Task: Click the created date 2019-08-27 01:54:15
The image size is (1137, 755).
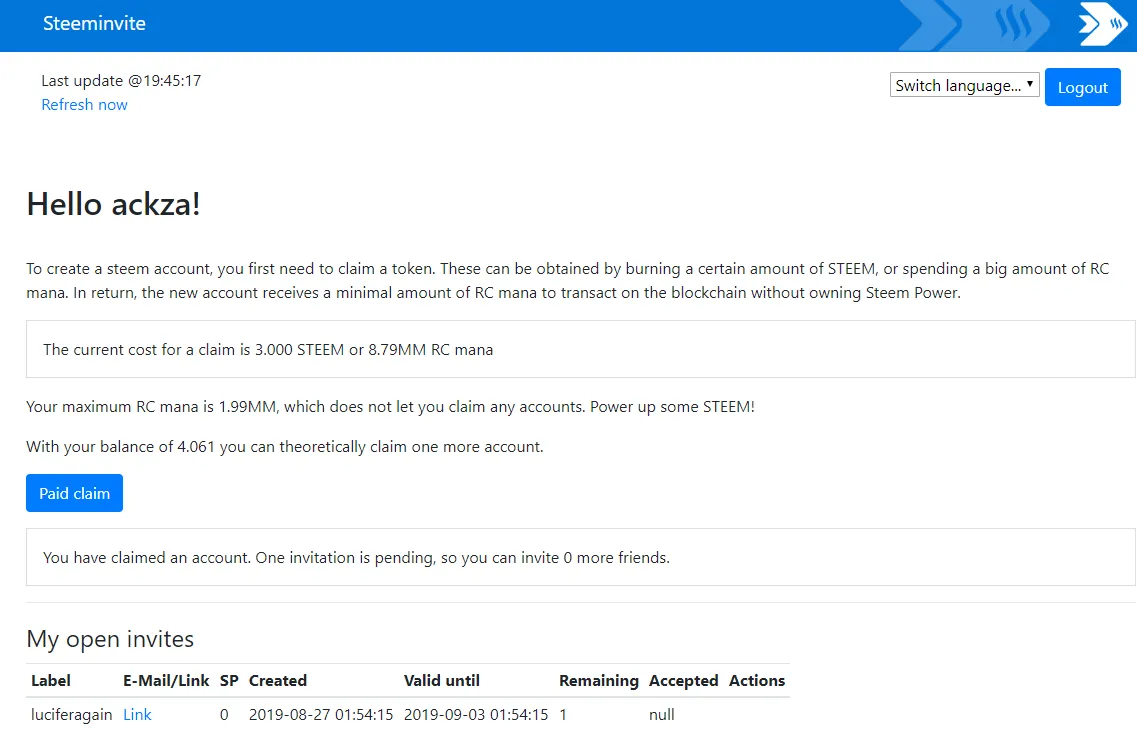Action: point(321,714)
